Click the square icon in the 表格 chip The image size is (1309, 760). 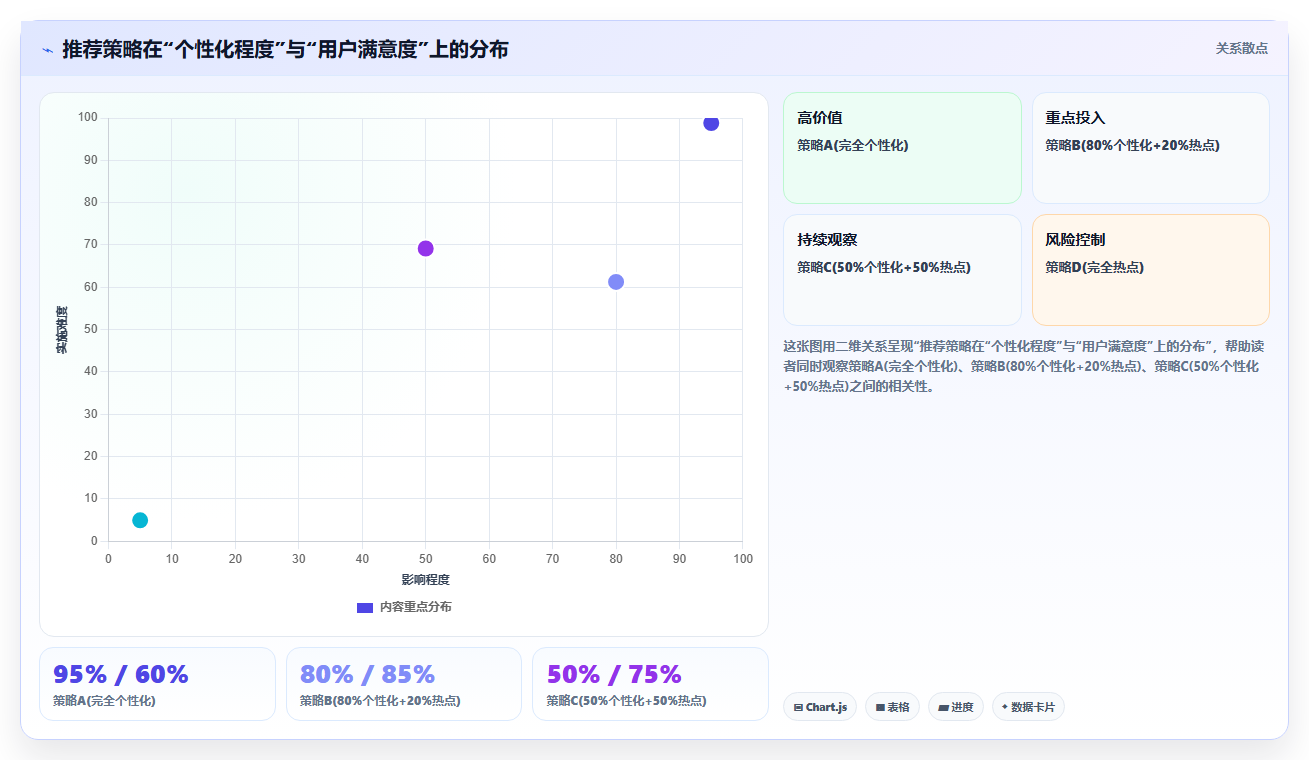(x=880, y=707)
